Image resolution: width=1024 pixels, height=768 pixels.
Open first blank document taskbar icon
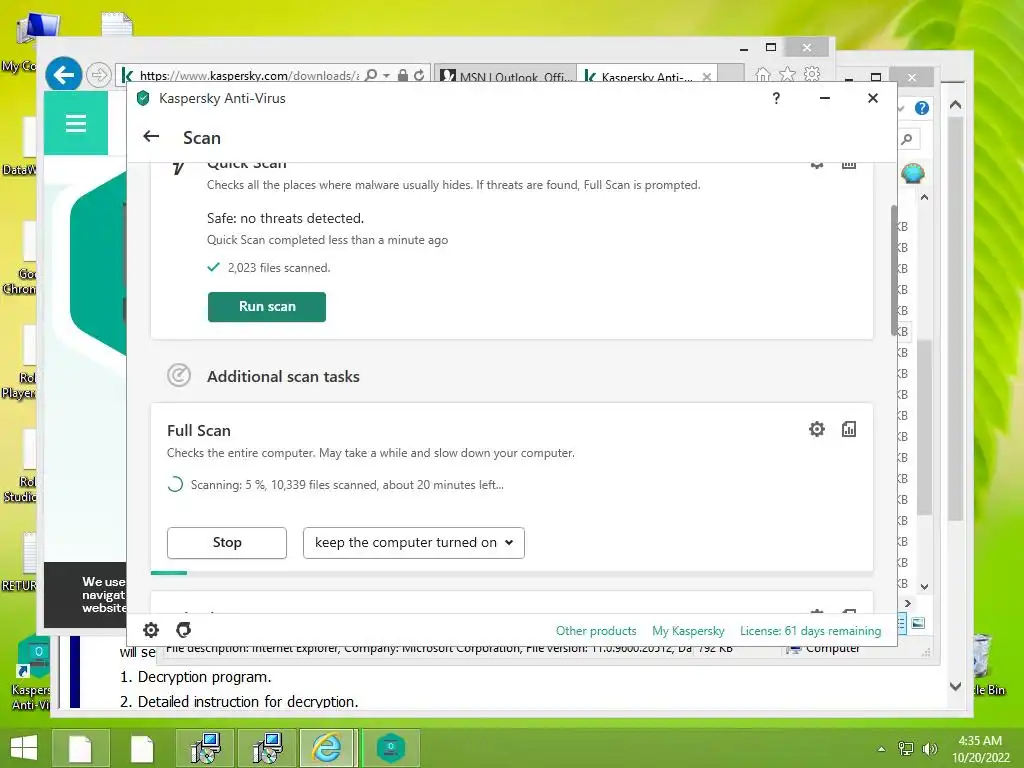pyautogui.click(x=80, y=748)
